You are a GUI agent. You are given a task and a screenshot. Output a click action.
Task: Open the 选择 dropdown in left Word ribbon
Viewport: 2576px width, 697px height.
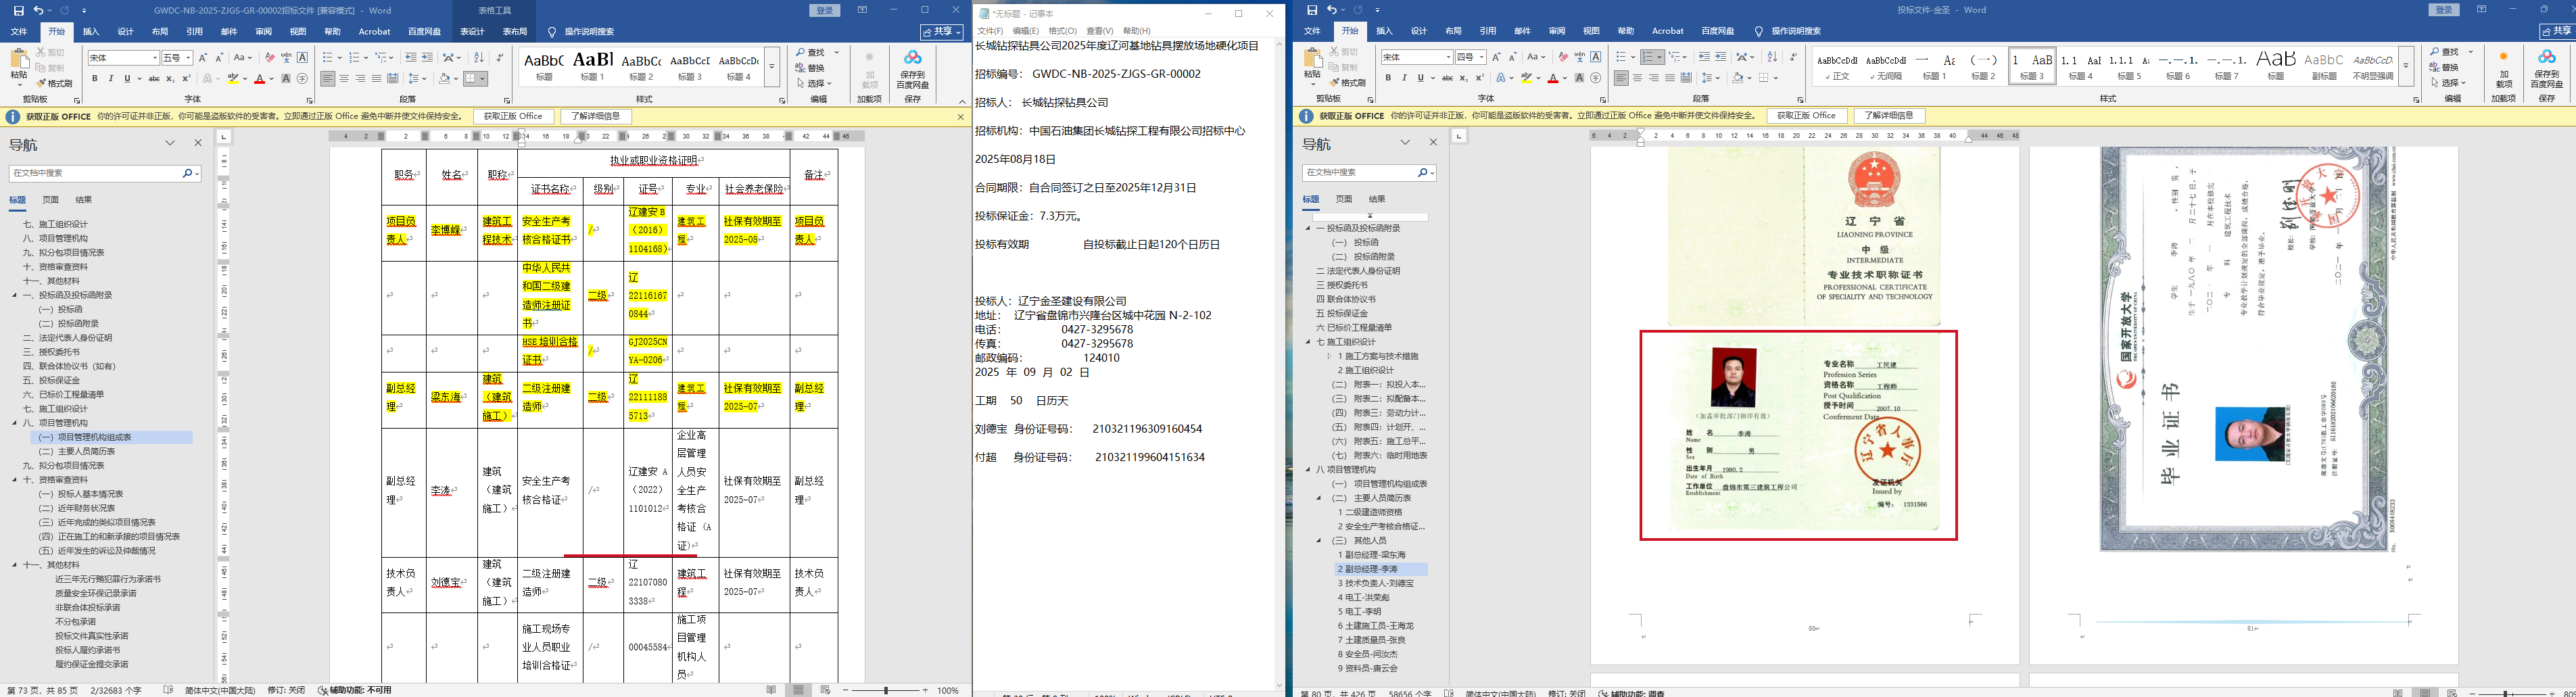coord(817,83)
